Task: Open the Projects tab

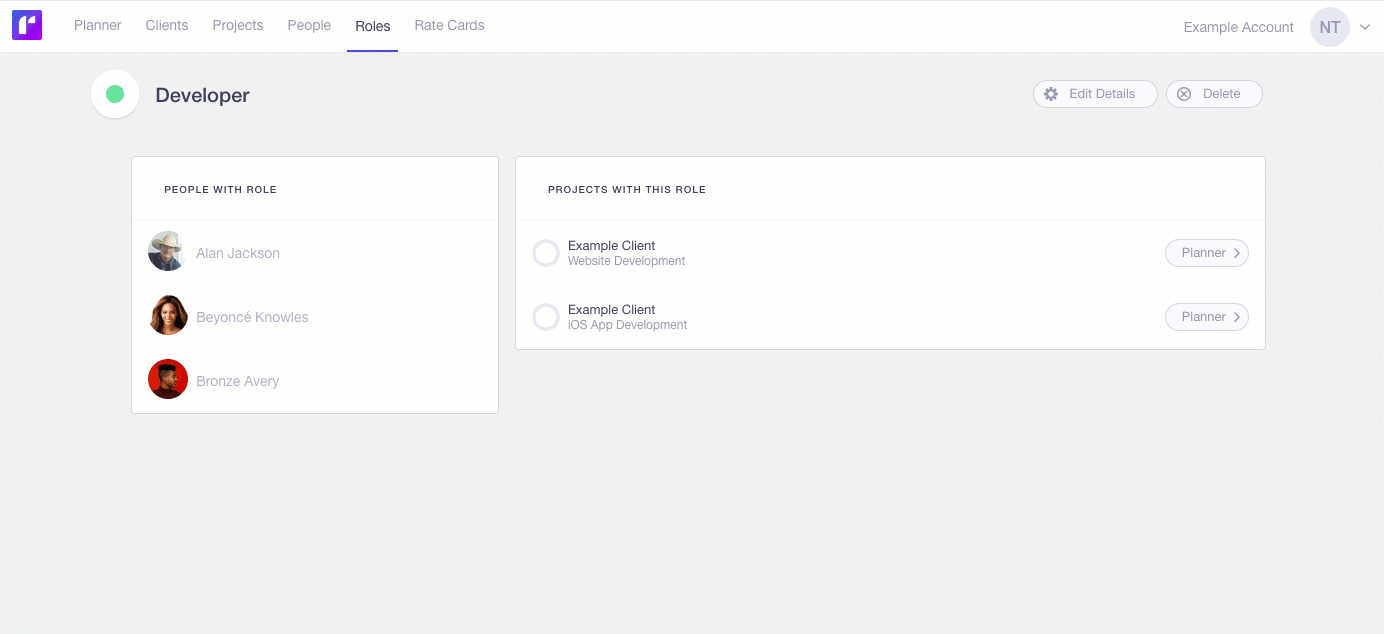Action: (238, 26)
